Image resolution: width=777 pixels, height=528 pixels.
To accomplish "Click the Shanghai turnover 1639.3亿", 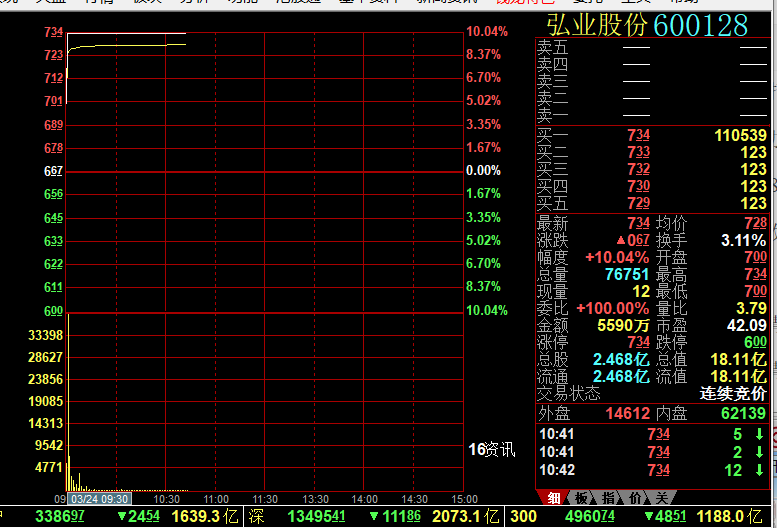I will pyautogui.click(x=205, y=517).
